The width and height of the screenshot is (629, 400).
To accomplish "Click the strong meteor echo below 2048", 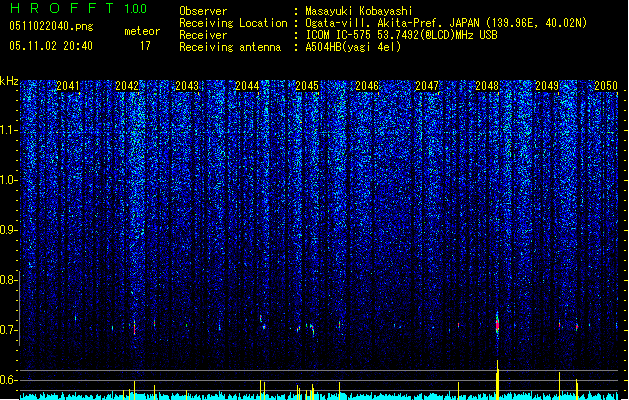I will pyautogui.click(x=497, y=324).
